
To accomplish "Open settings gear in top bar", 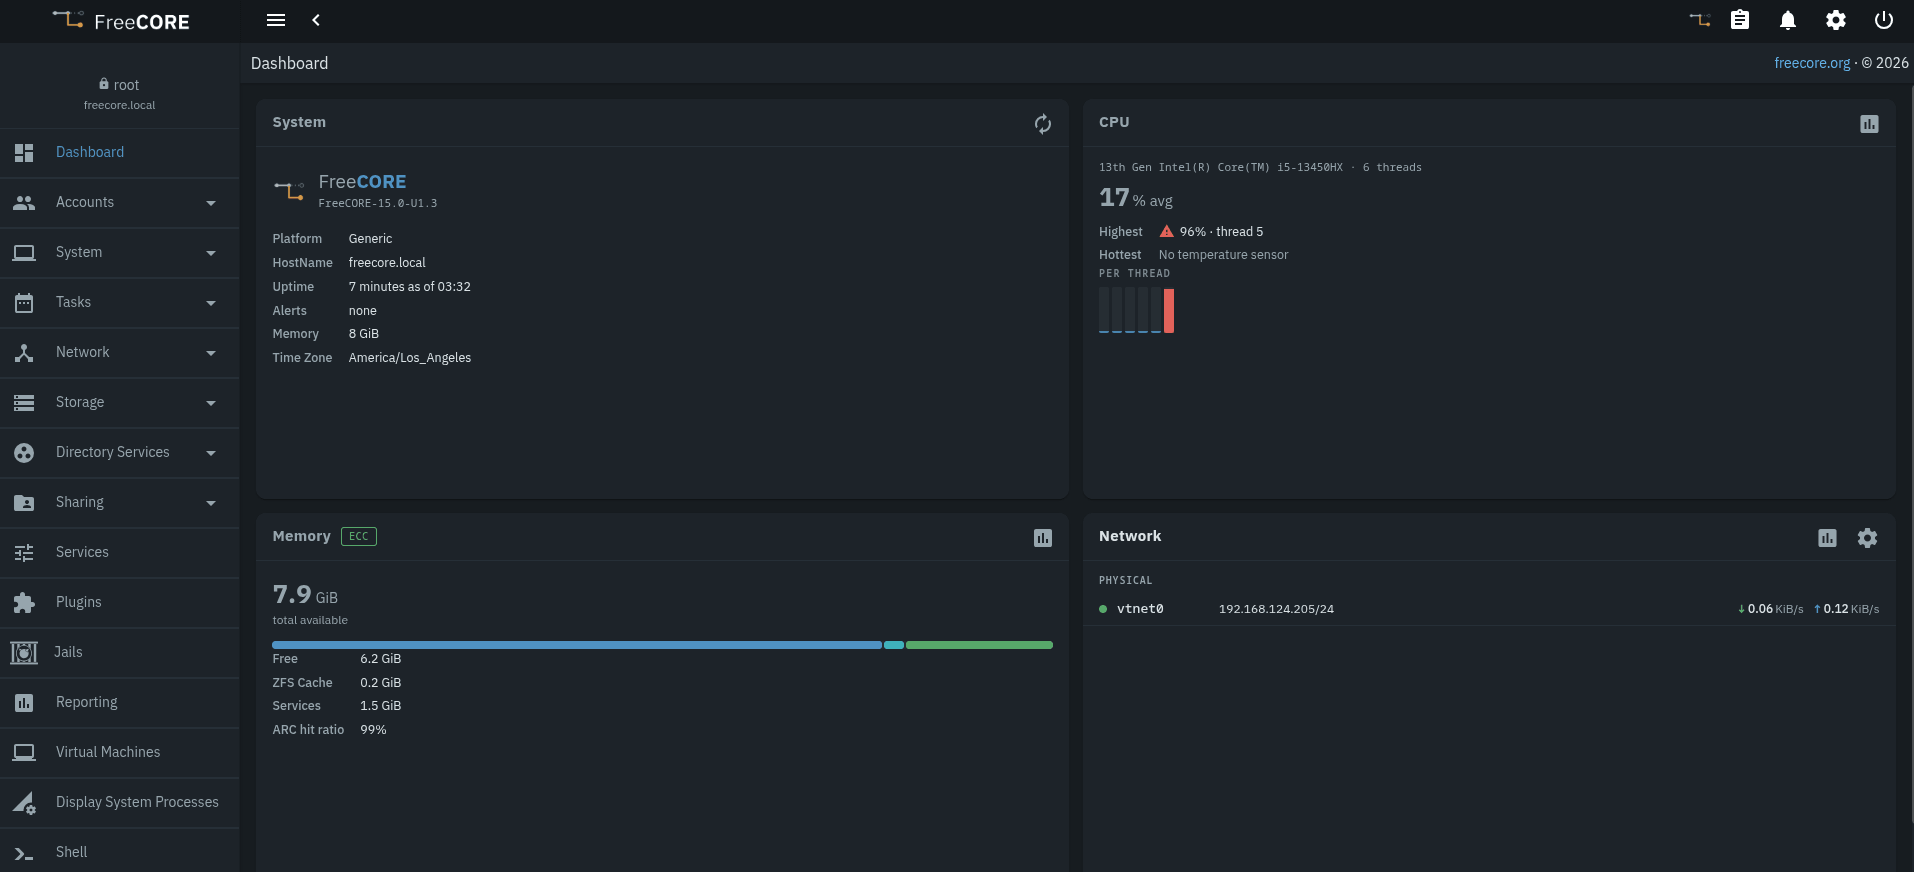I will (1836, 20).
